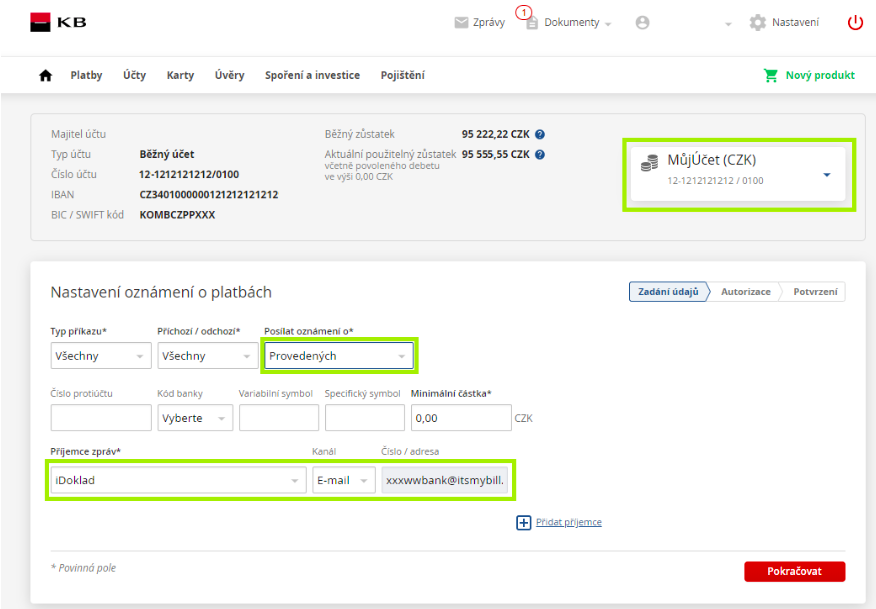Click the green shopping cart icon

[x=771, y=75]
